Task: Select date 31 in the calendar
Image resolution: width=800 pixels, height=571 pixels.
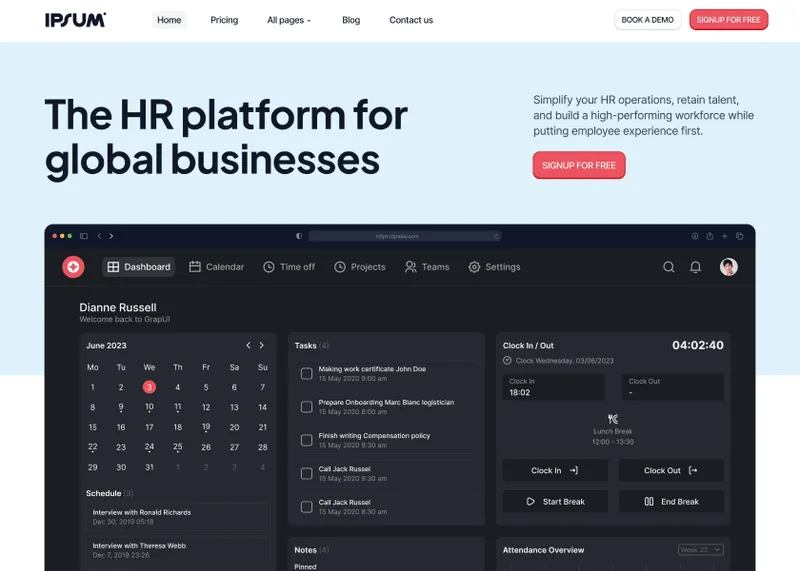Action: (x=149, y=467)
